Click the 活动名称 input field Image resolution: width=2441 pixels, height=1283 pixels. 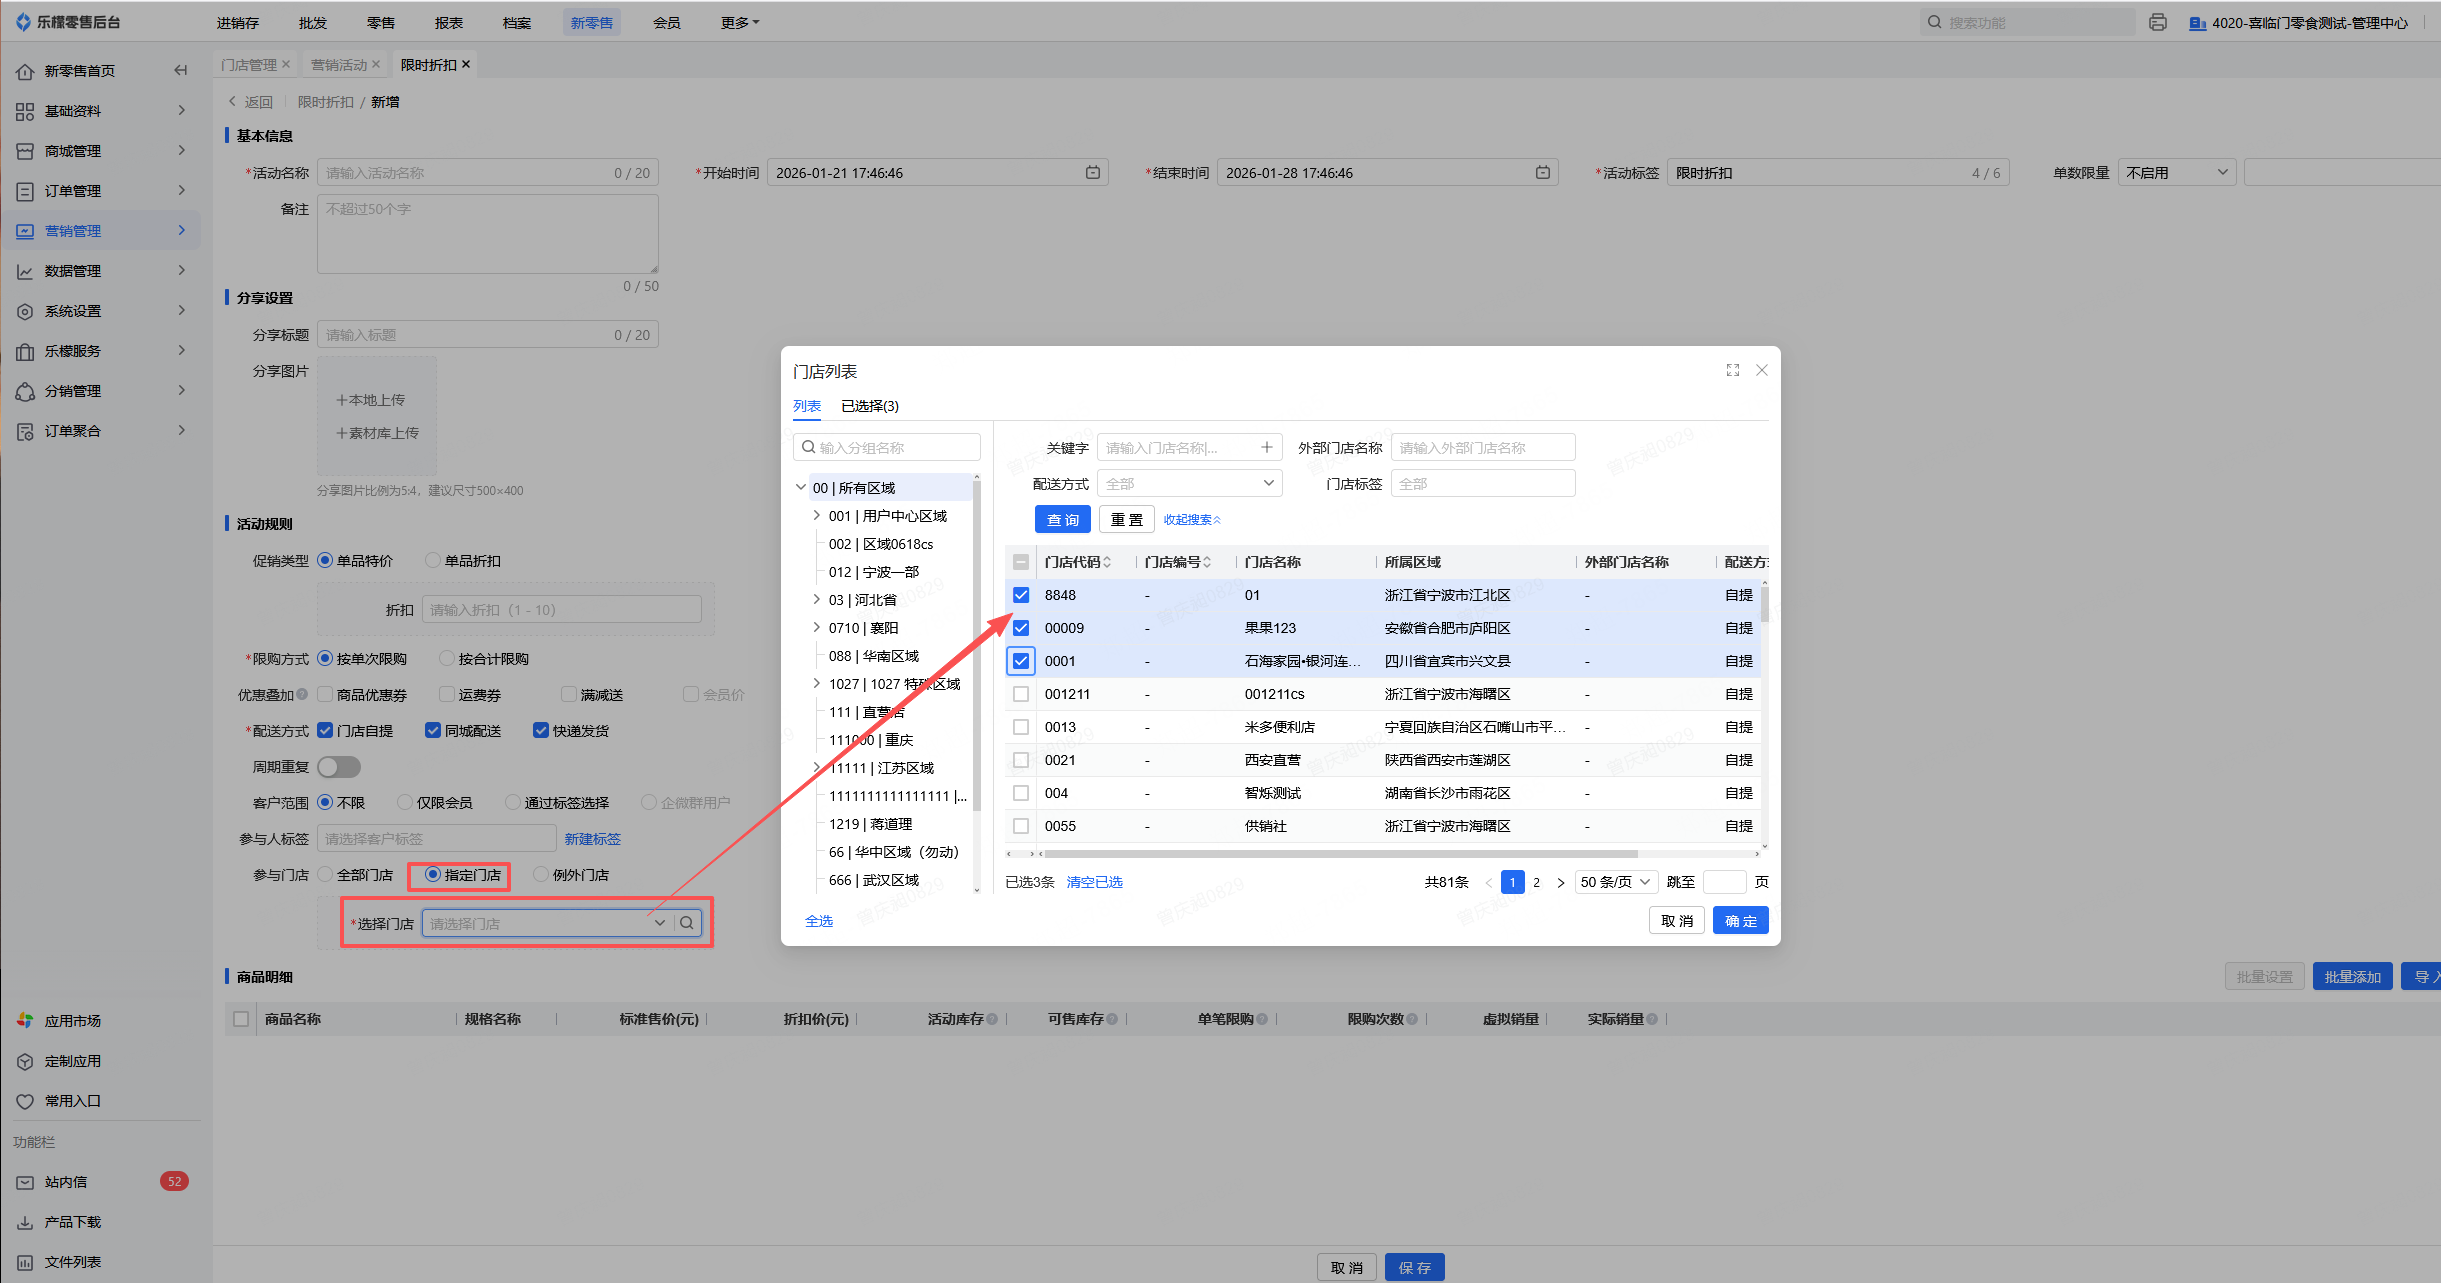[x=470, y=173]
